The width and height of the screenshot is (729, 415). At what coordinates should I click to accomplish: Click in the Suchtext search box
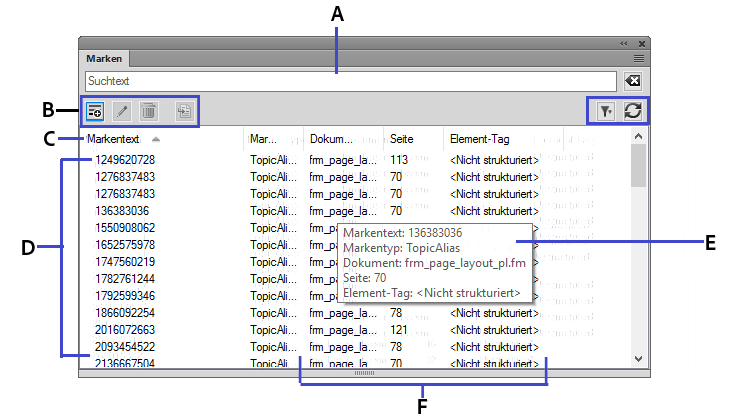(x=350, y=81)
